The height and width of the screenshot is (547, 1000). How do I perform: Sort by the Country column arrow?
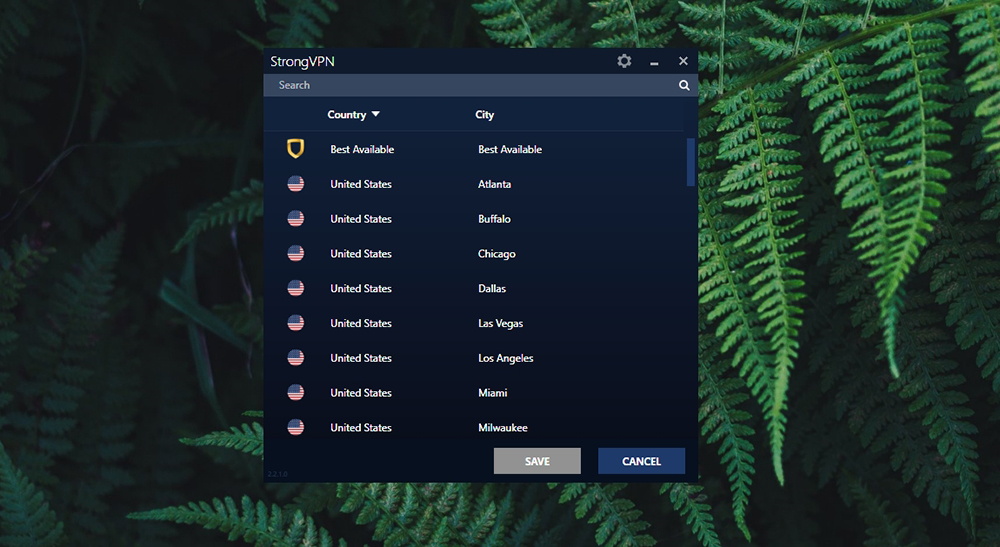pyautogui.click(x=376, y=114)
